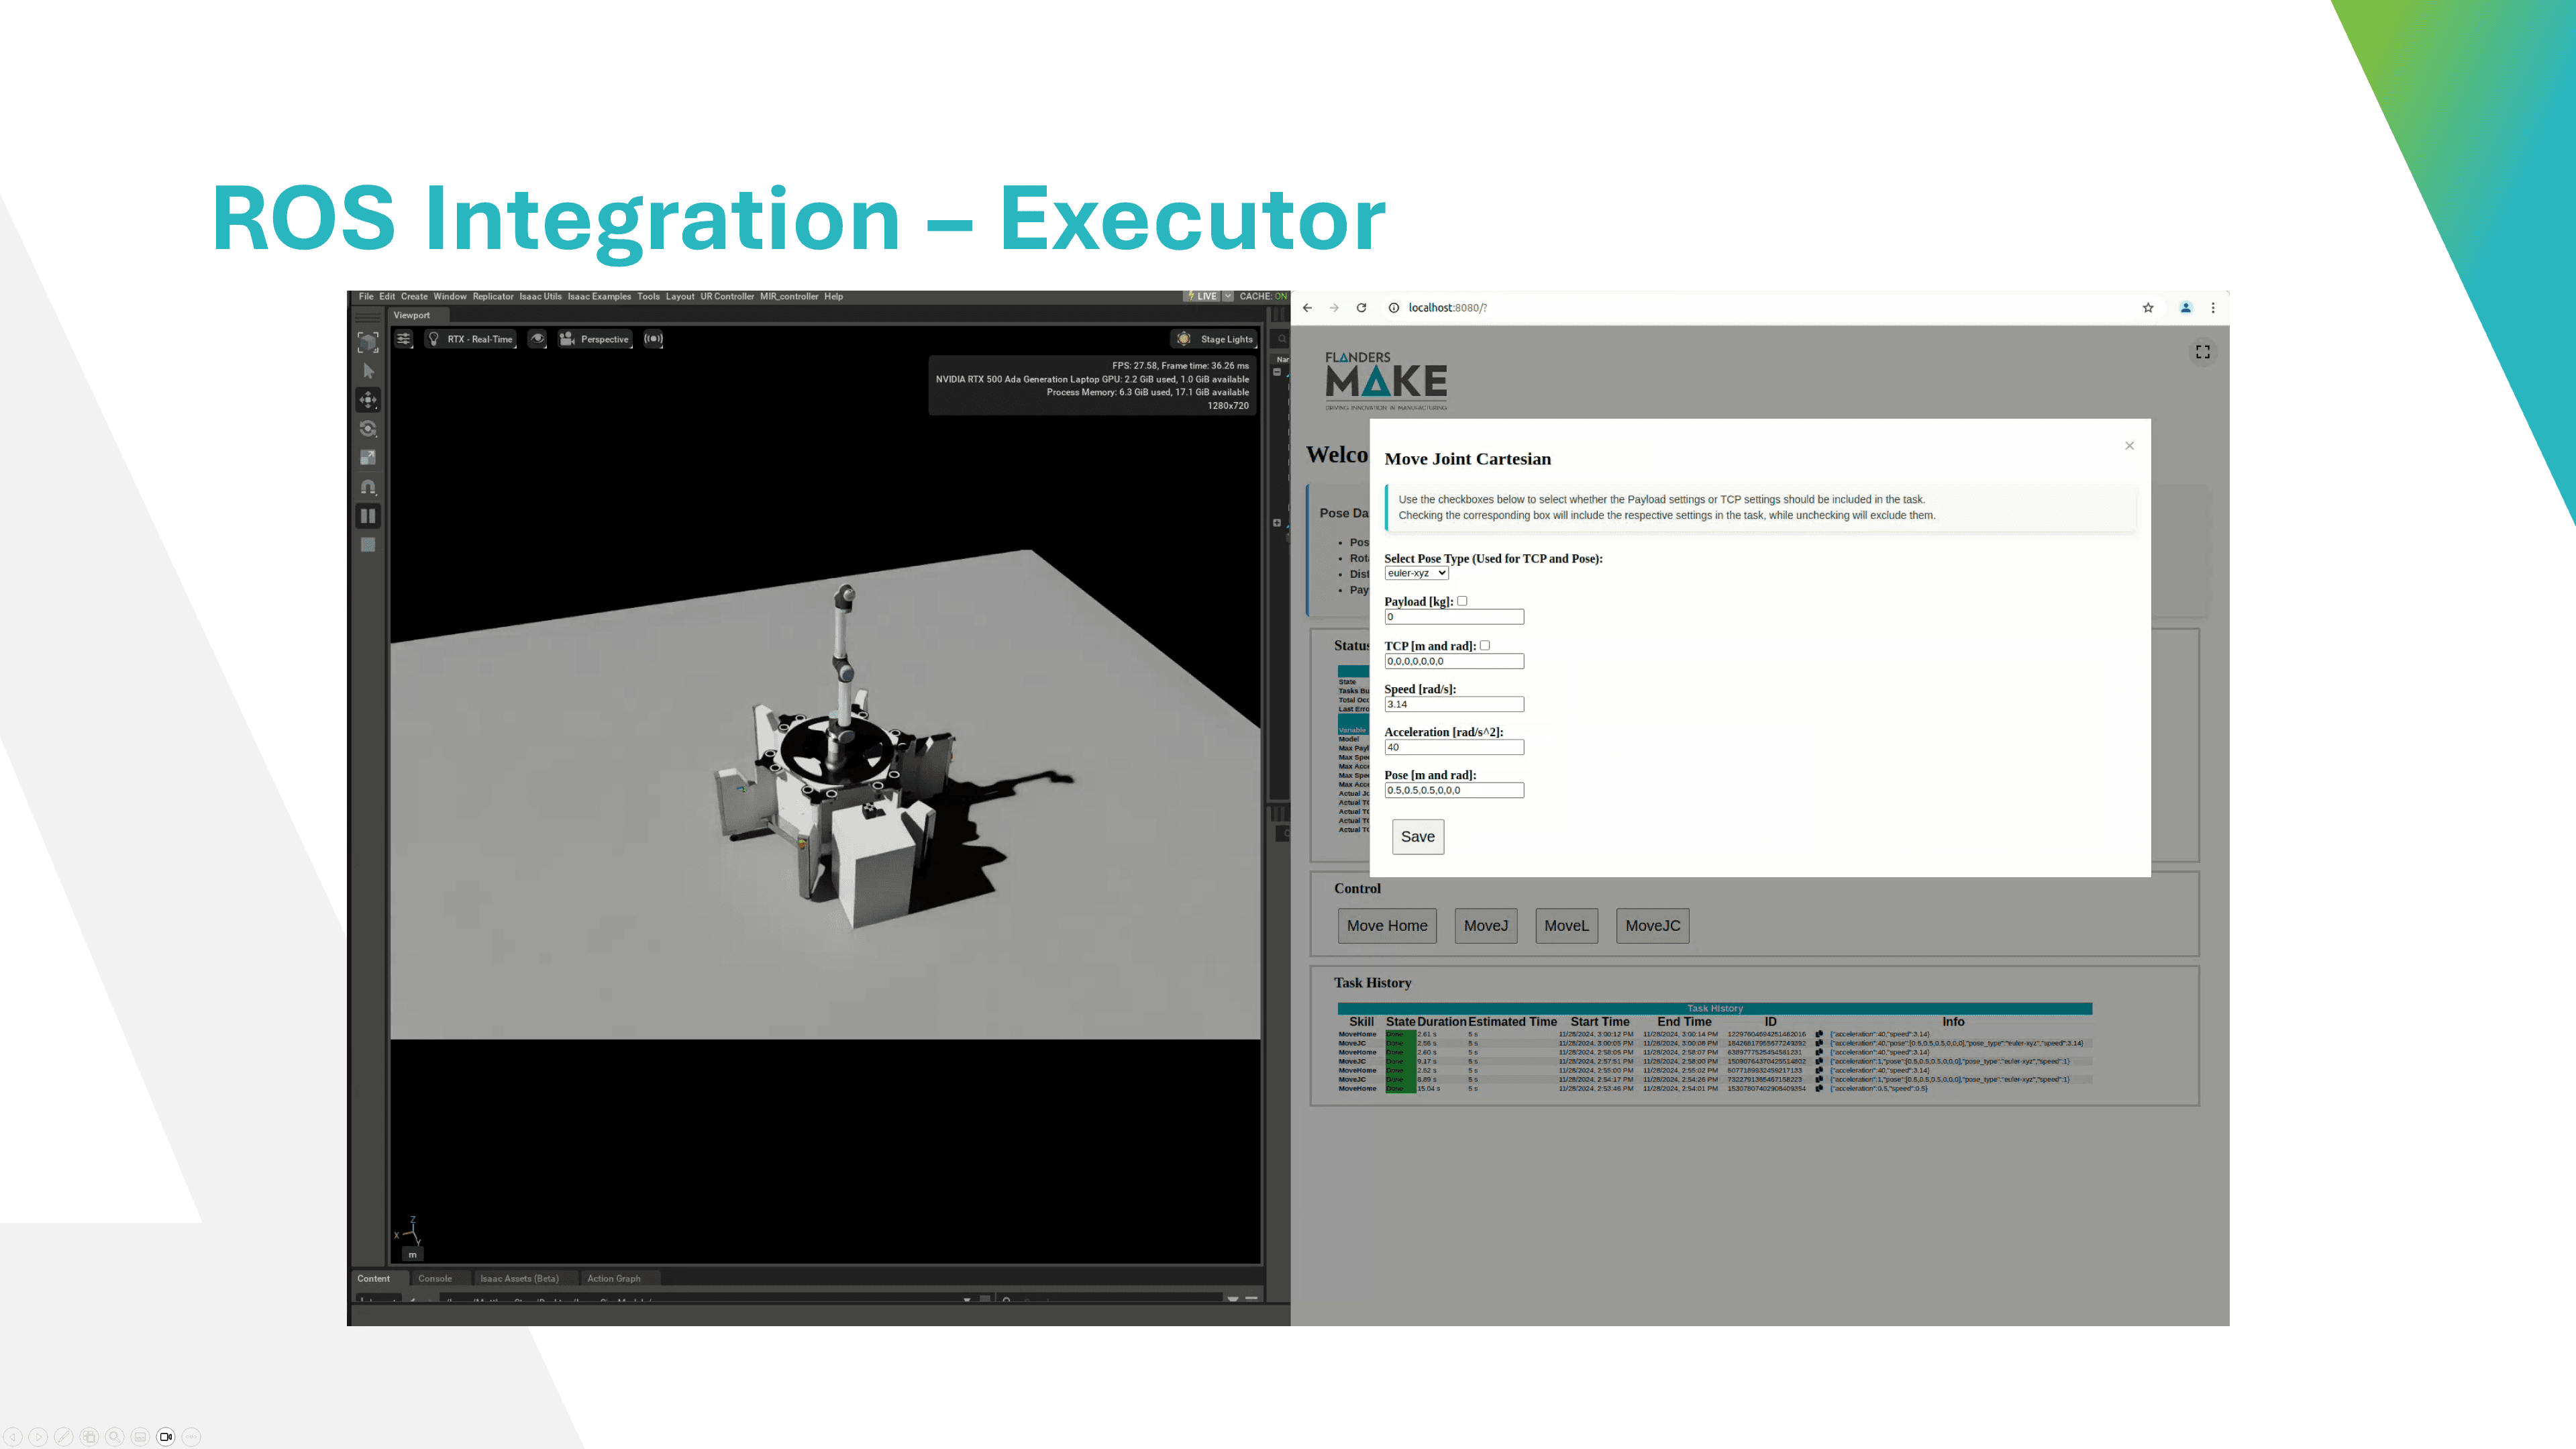
Task: Open the Replicator menu
Action: coord(493,296)
